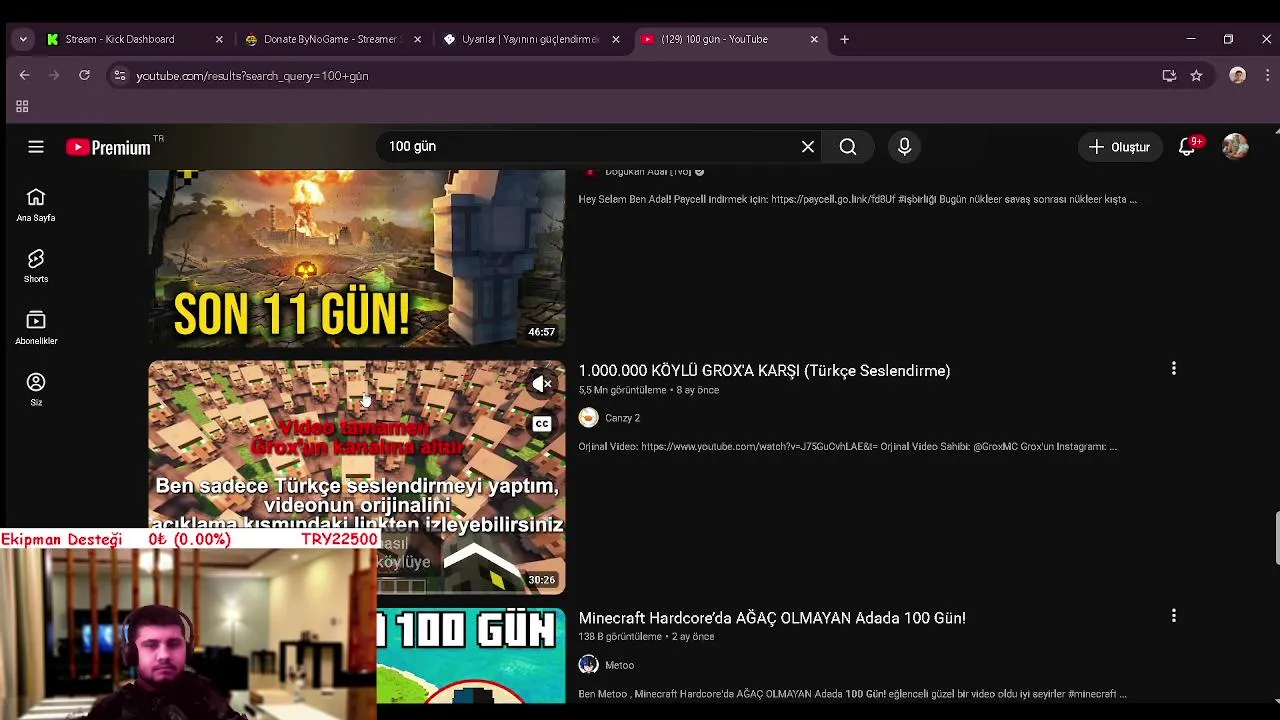Bookmark this page with the star
1280x720 pixels.
[1196, 75]
